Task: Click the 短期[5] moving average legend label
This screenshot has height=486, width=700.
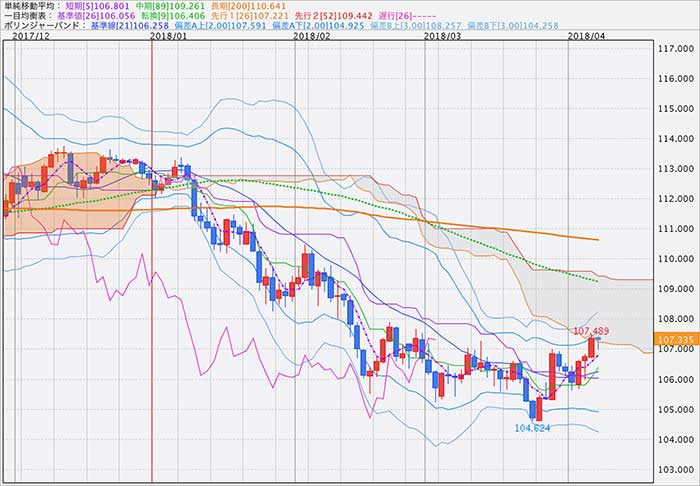Action: pos(96,6)
